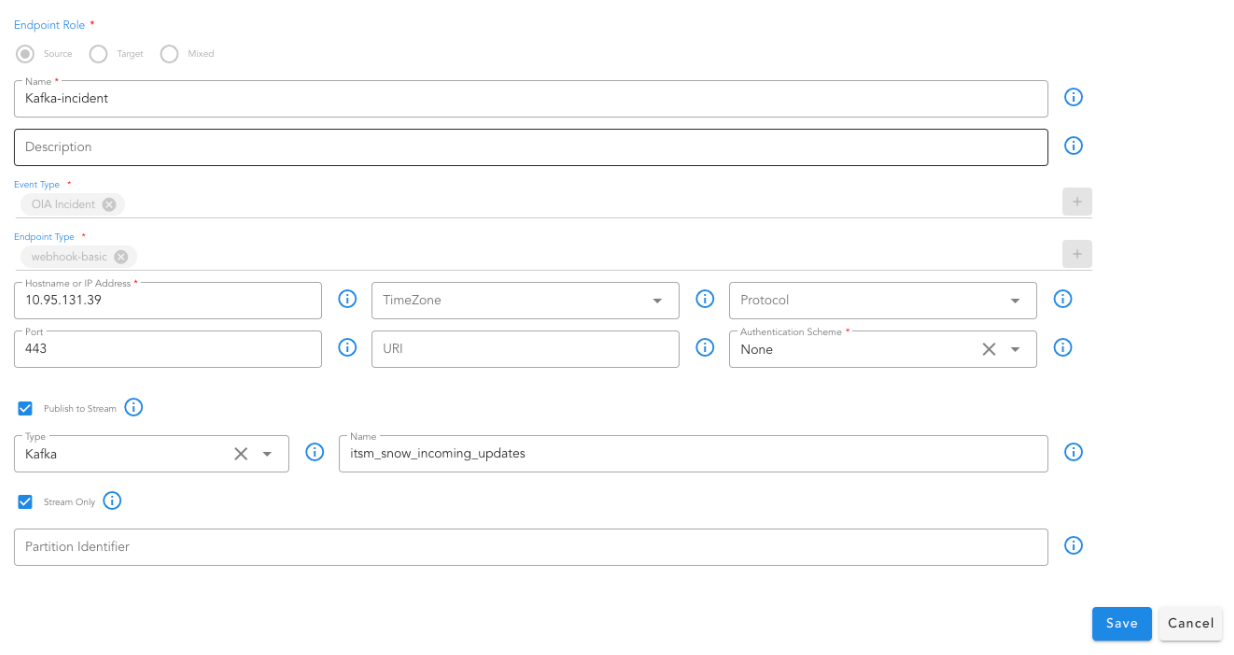The width and height of the screenshot is (1234, 655).
Task: Save the Kafka-incident endpoint
Action: pyautogui.click(x=1121, y=623)
